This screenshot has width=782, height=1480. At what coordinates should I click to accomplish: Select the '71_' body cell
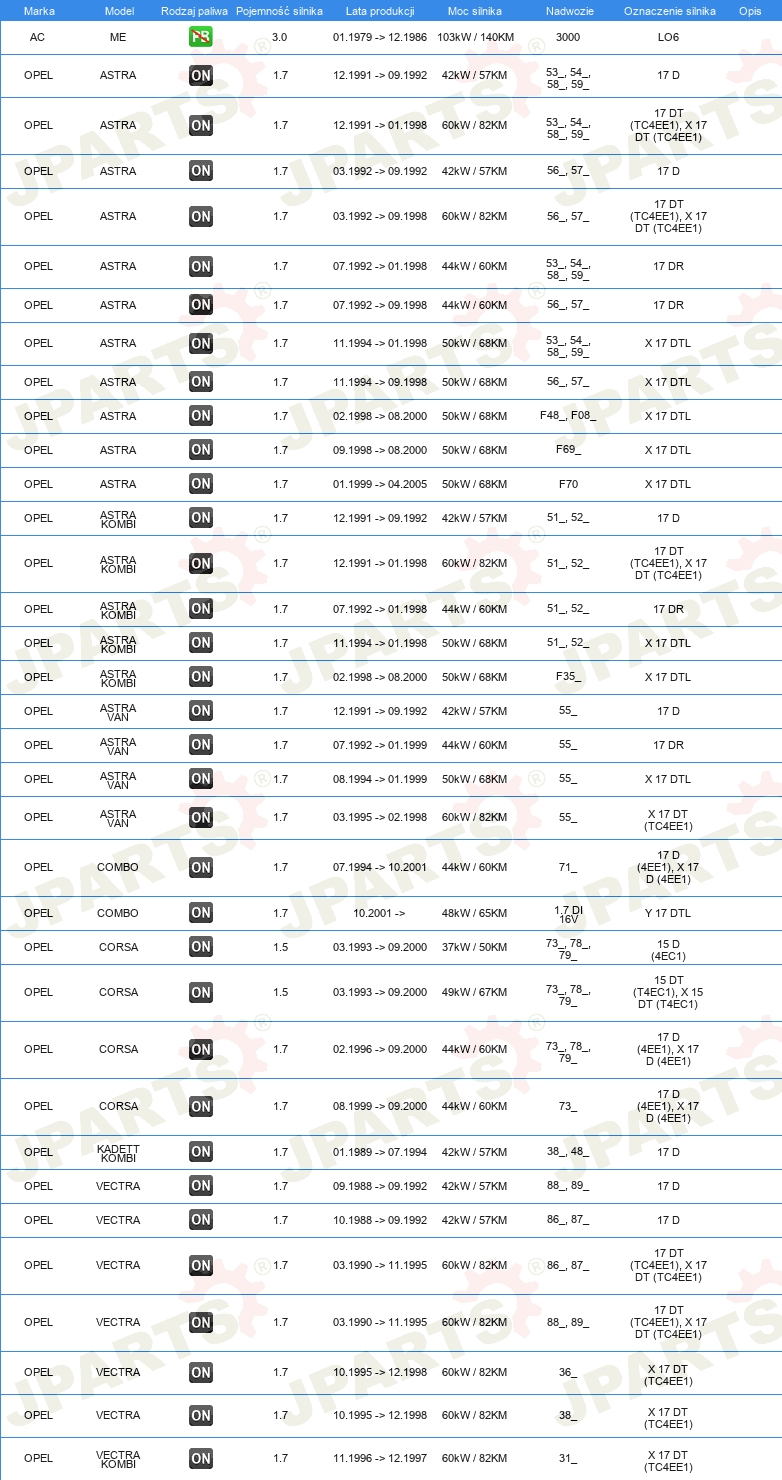coord(568,868)
